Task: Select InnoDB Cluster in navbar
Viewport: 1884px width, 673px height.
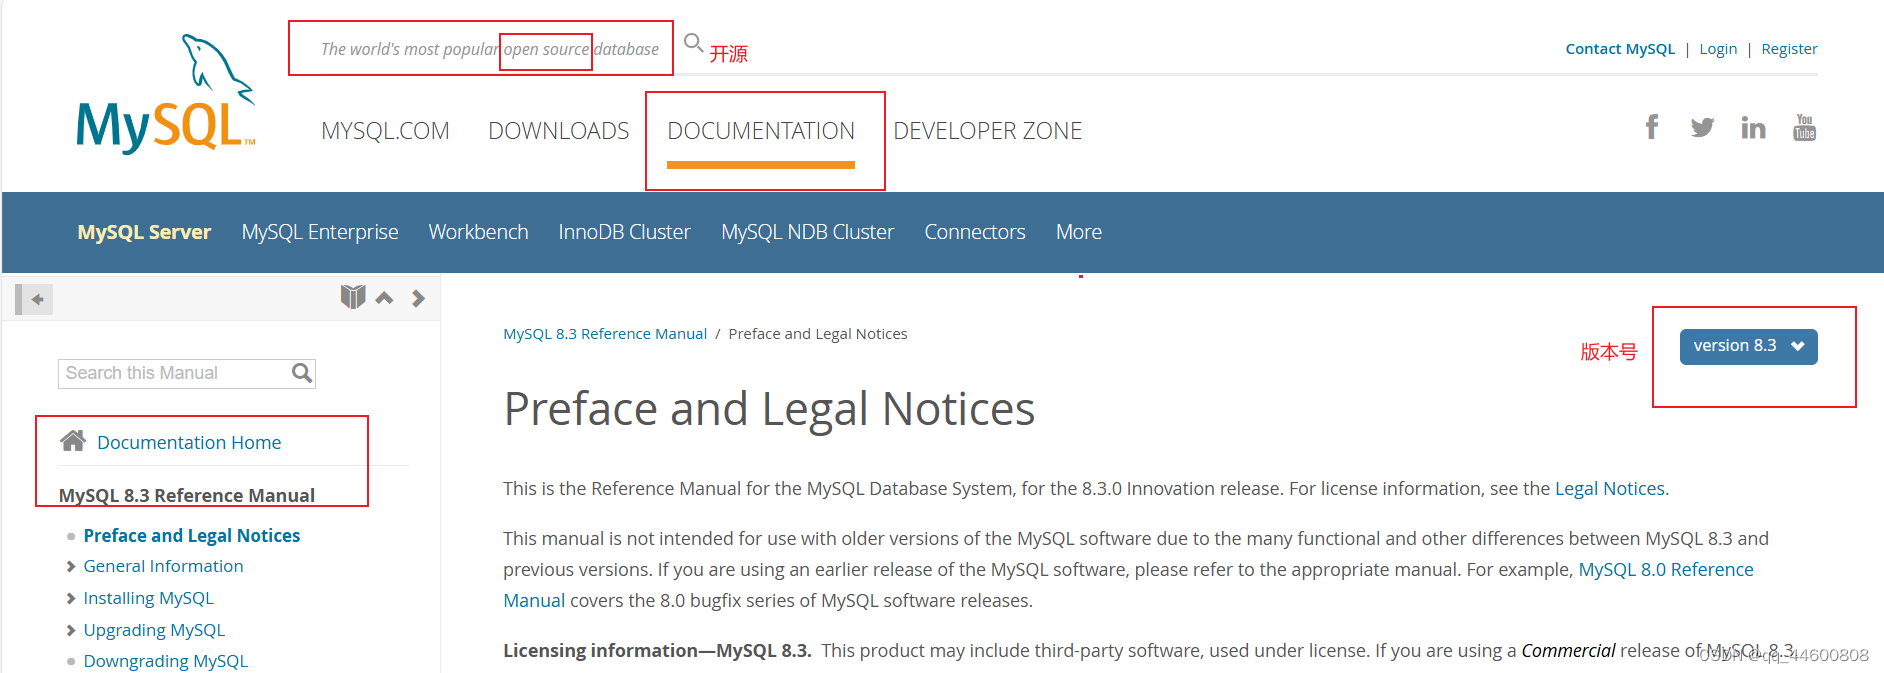Action: point(624,232)
